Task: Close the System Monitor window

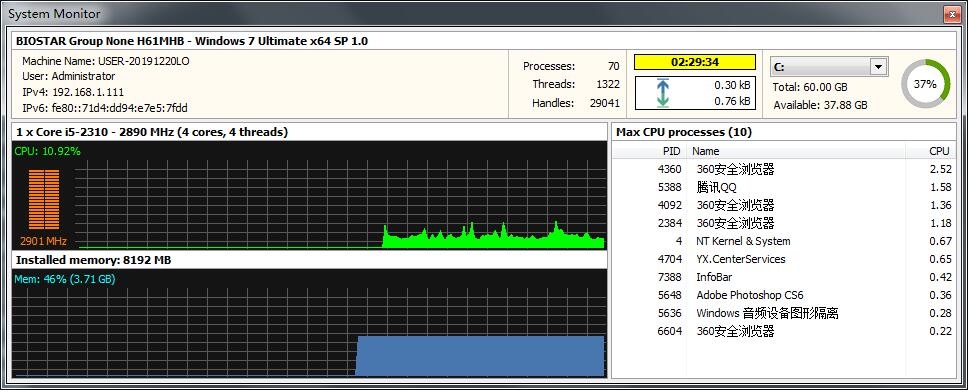Action: click(951, 13)
